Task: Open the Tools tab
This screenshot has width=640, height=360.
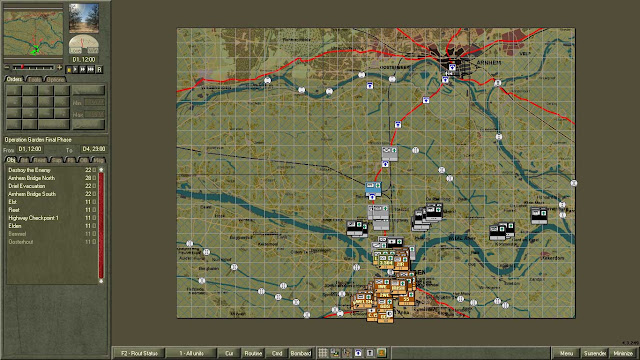Action: pos(35,79)
